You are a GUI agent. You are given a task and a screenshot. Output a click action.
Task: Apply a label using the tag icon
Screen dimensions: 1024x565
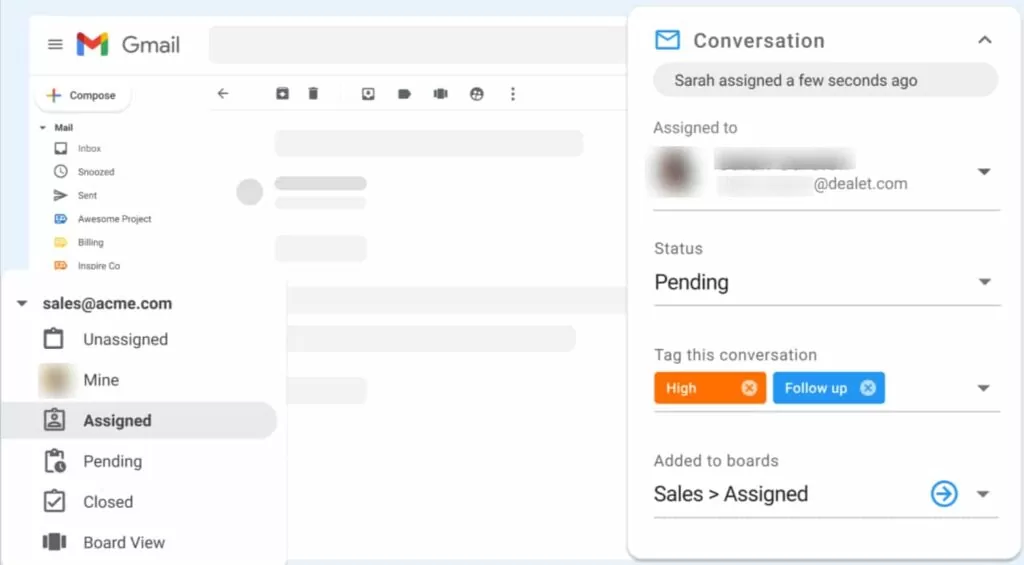pyautogui.click(x=404, y=94)
